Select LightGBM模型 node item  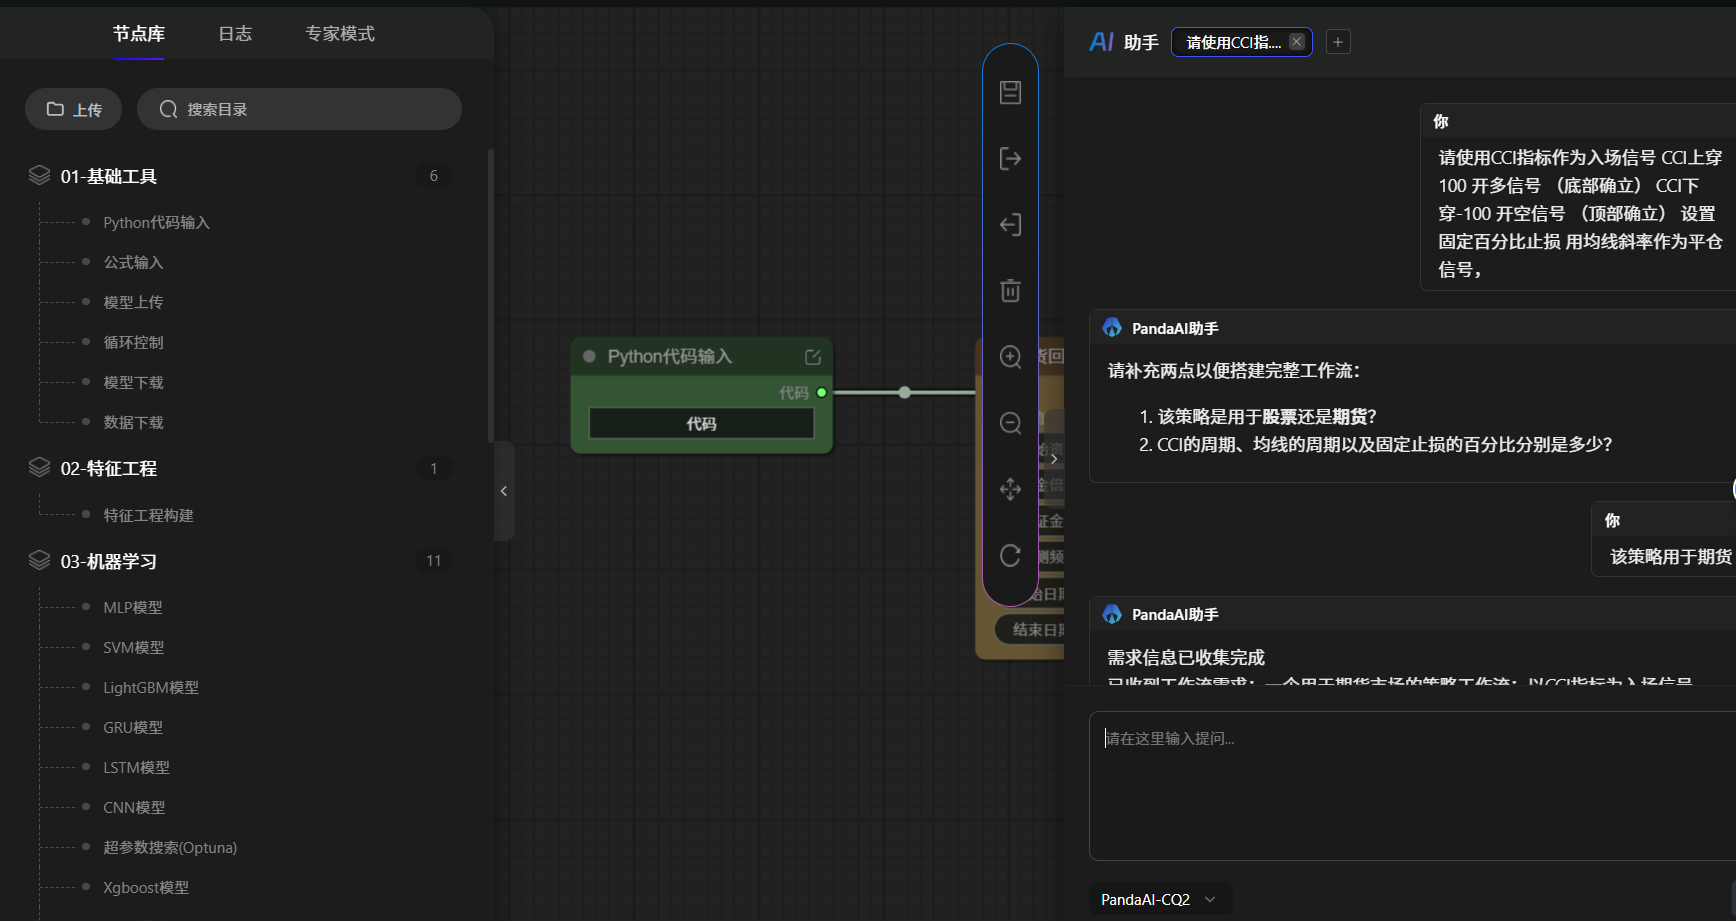151,687
